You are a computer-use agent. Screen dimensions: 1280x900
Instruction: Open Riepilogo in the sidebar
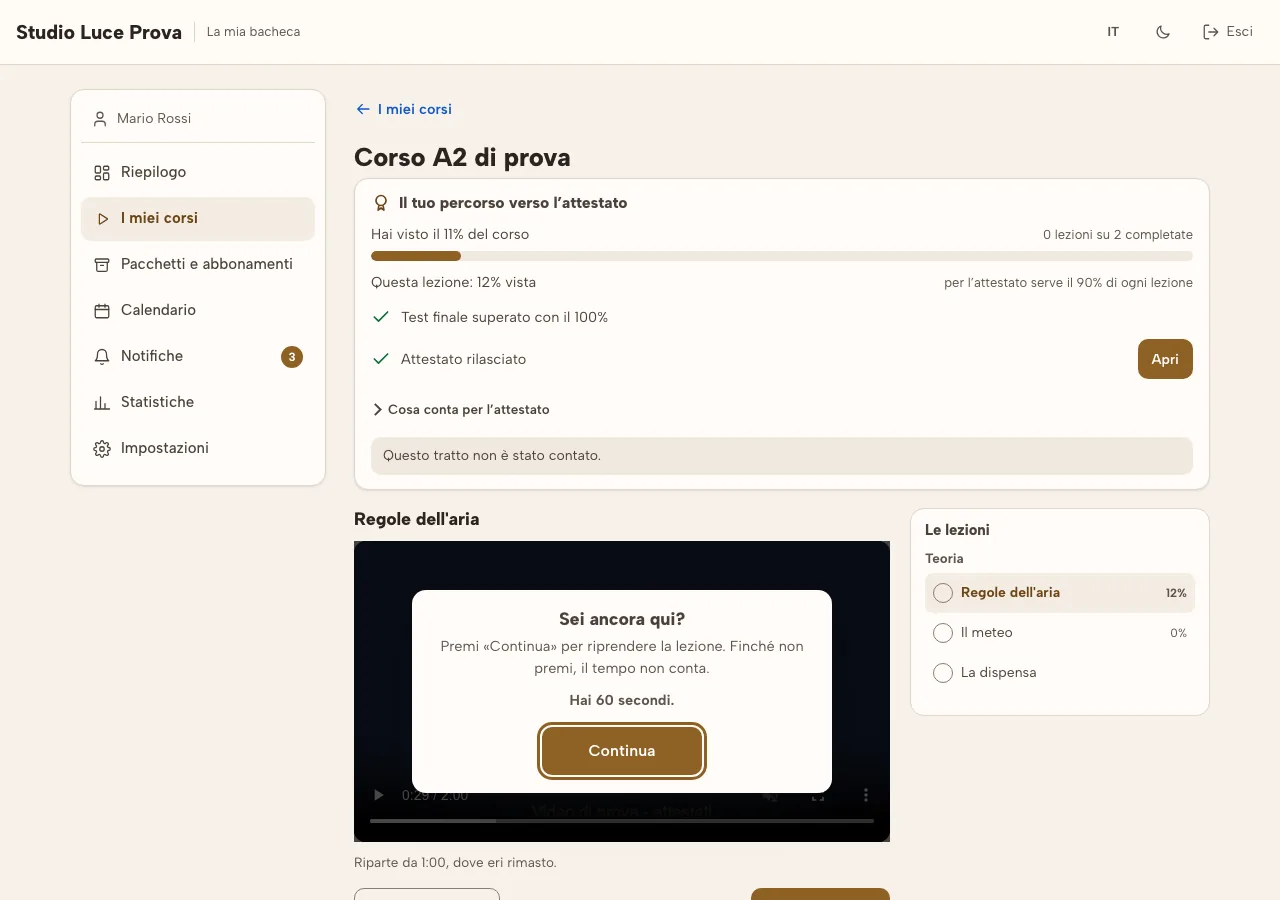(x=198, y=172)
